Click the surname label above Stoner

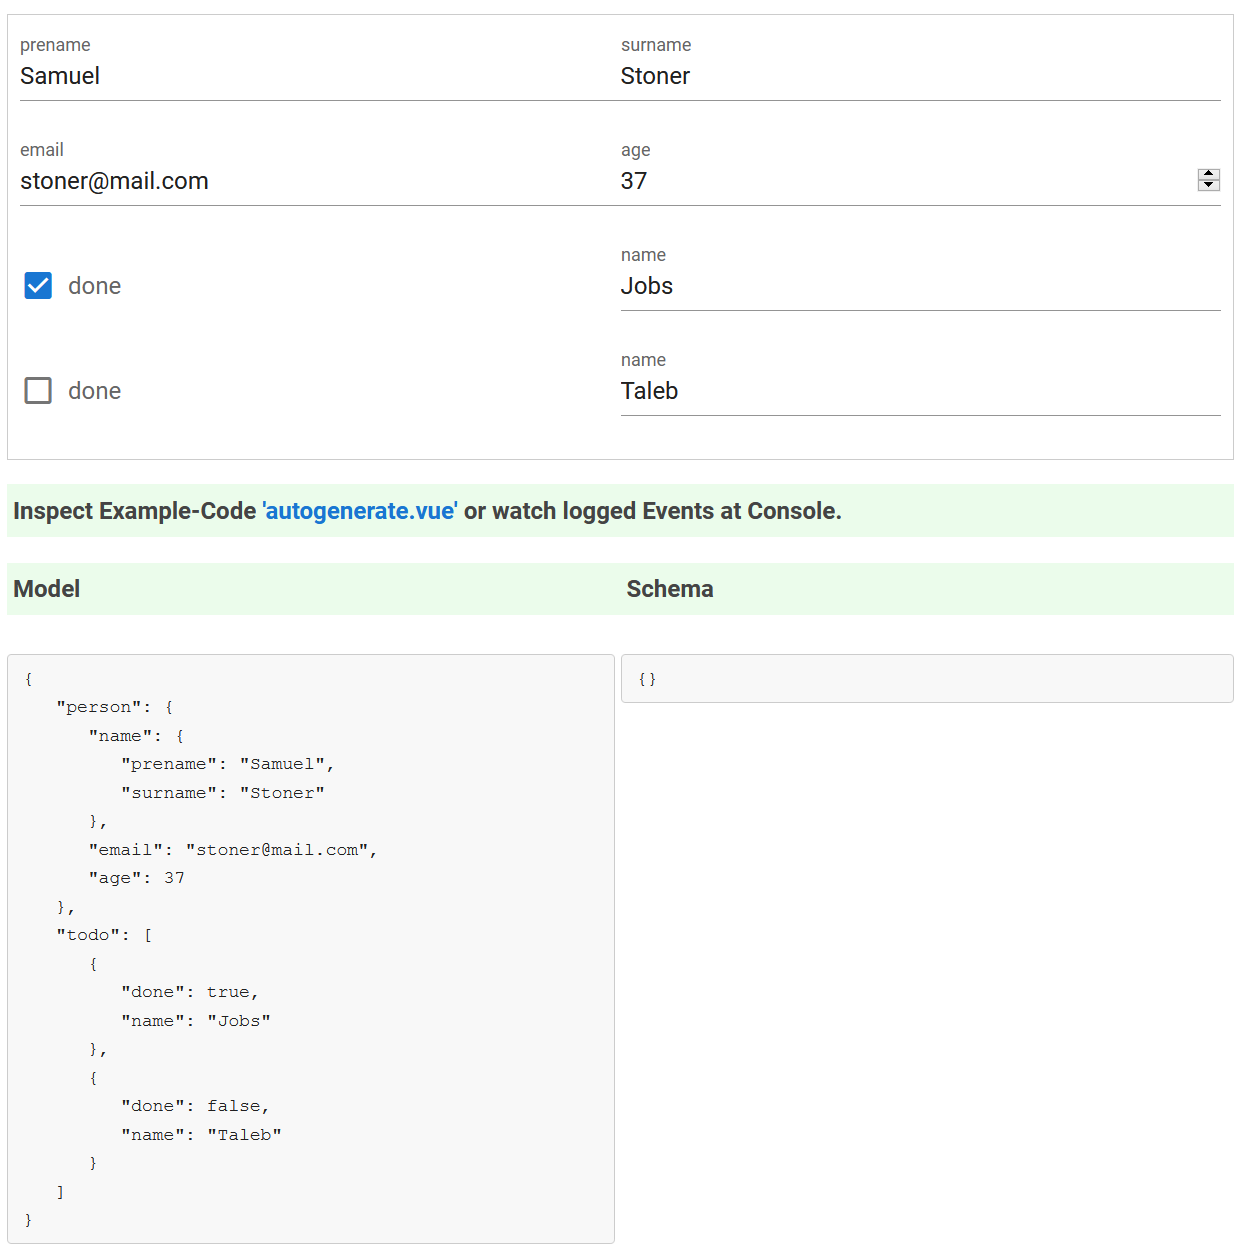pyautogui.click(x=656, y=45)
